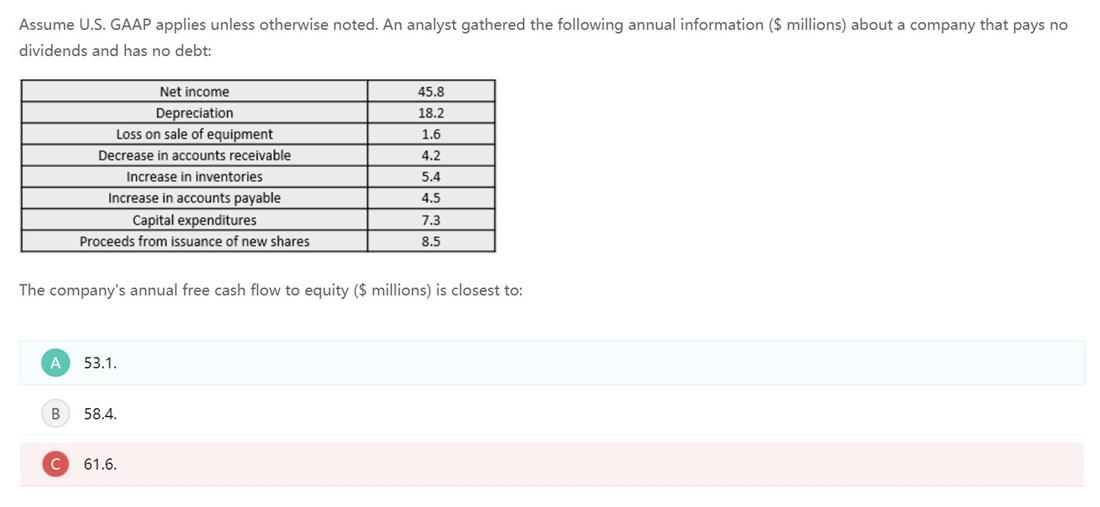Click the free cash flow question text
Viewport: 1100px width, 507px height.
coord(271,290)
